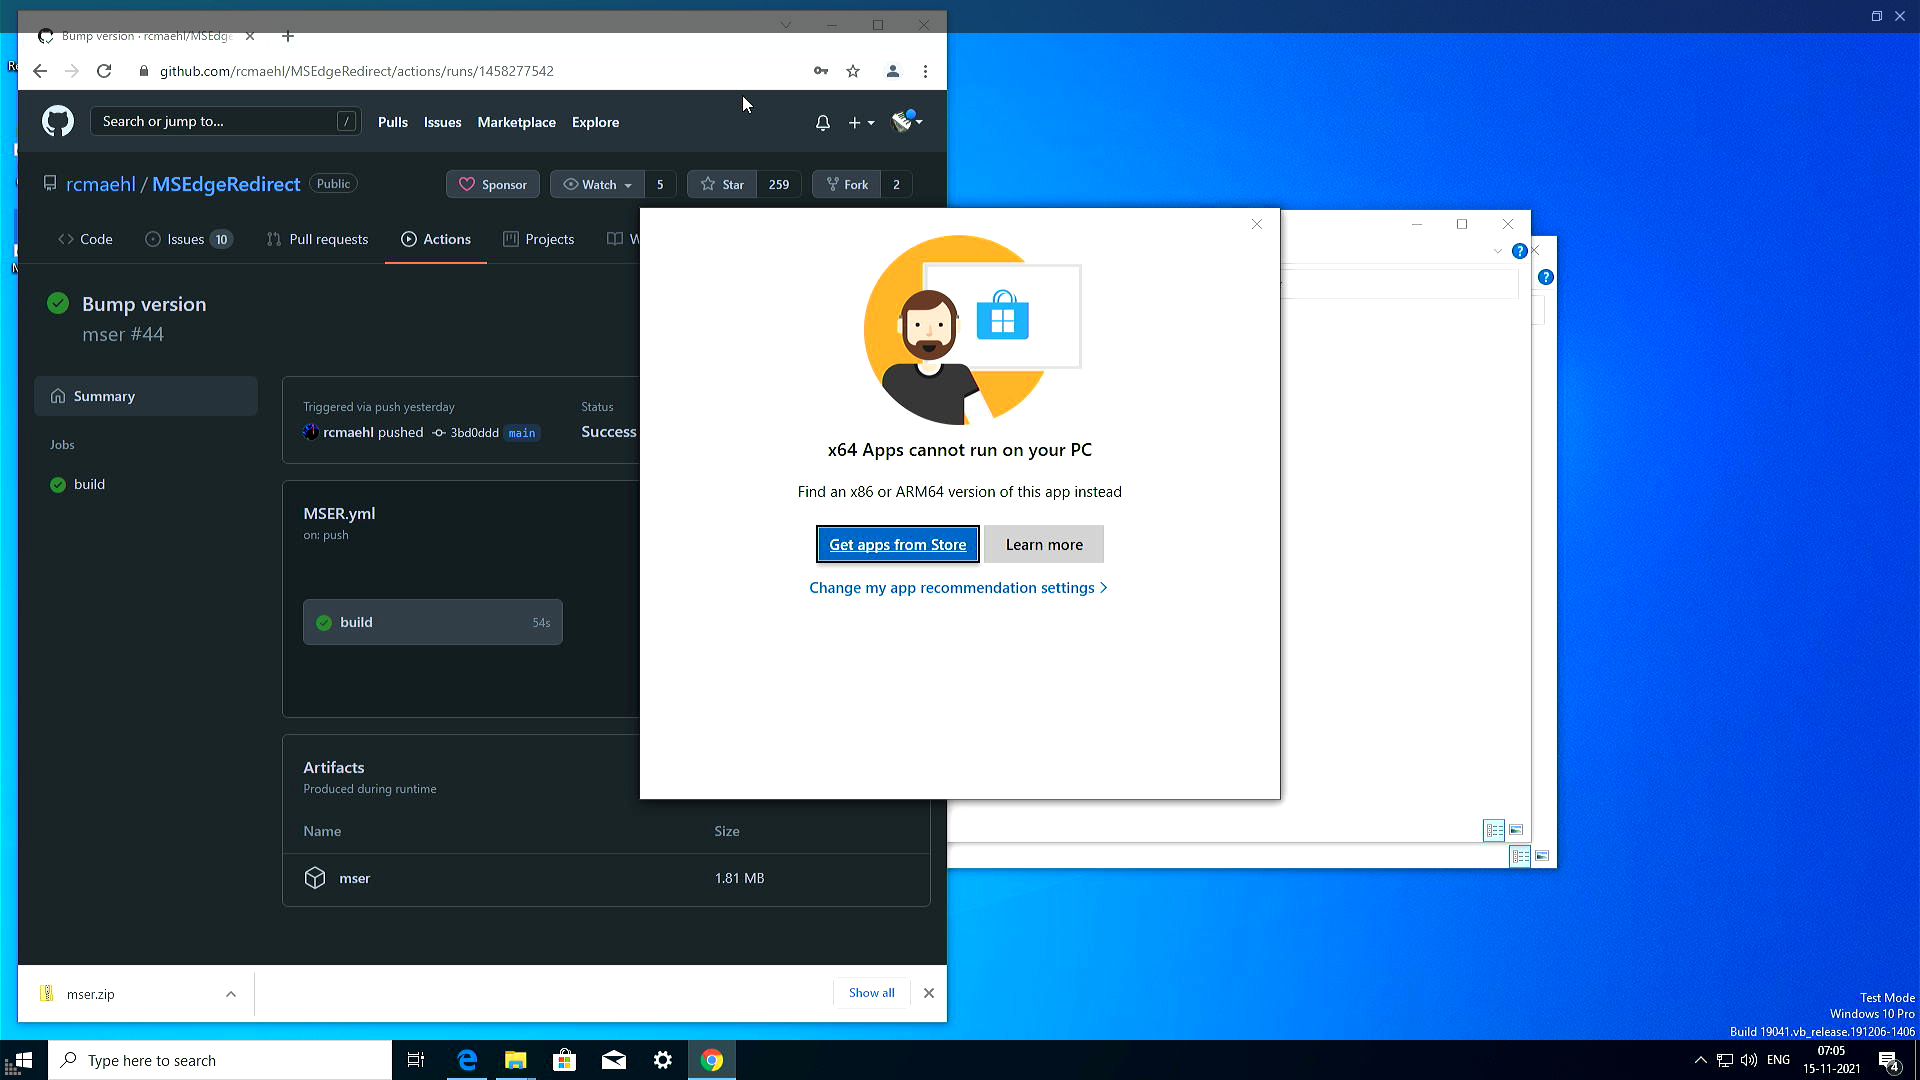
Task: Open Change my app recommendation settings
Action: (x=957, y=588)
